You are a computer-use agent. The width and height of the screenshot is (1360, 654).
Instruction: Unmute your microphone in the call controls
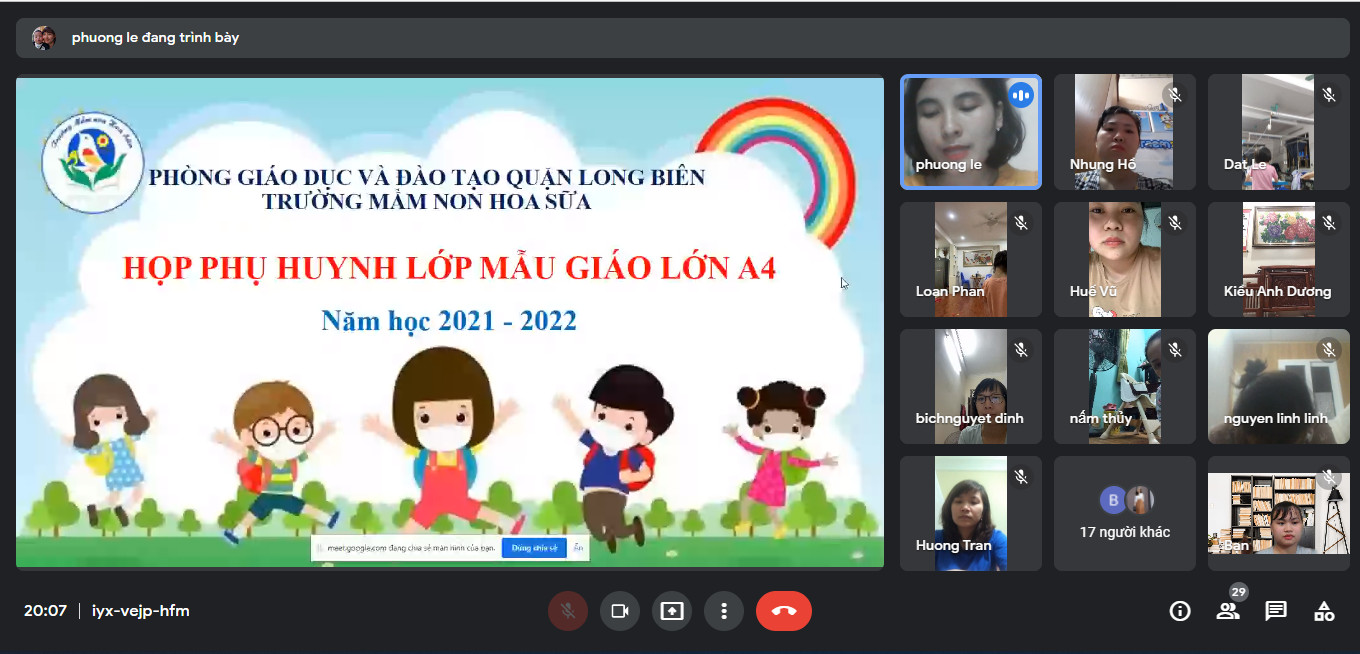(x=568, y=611)
